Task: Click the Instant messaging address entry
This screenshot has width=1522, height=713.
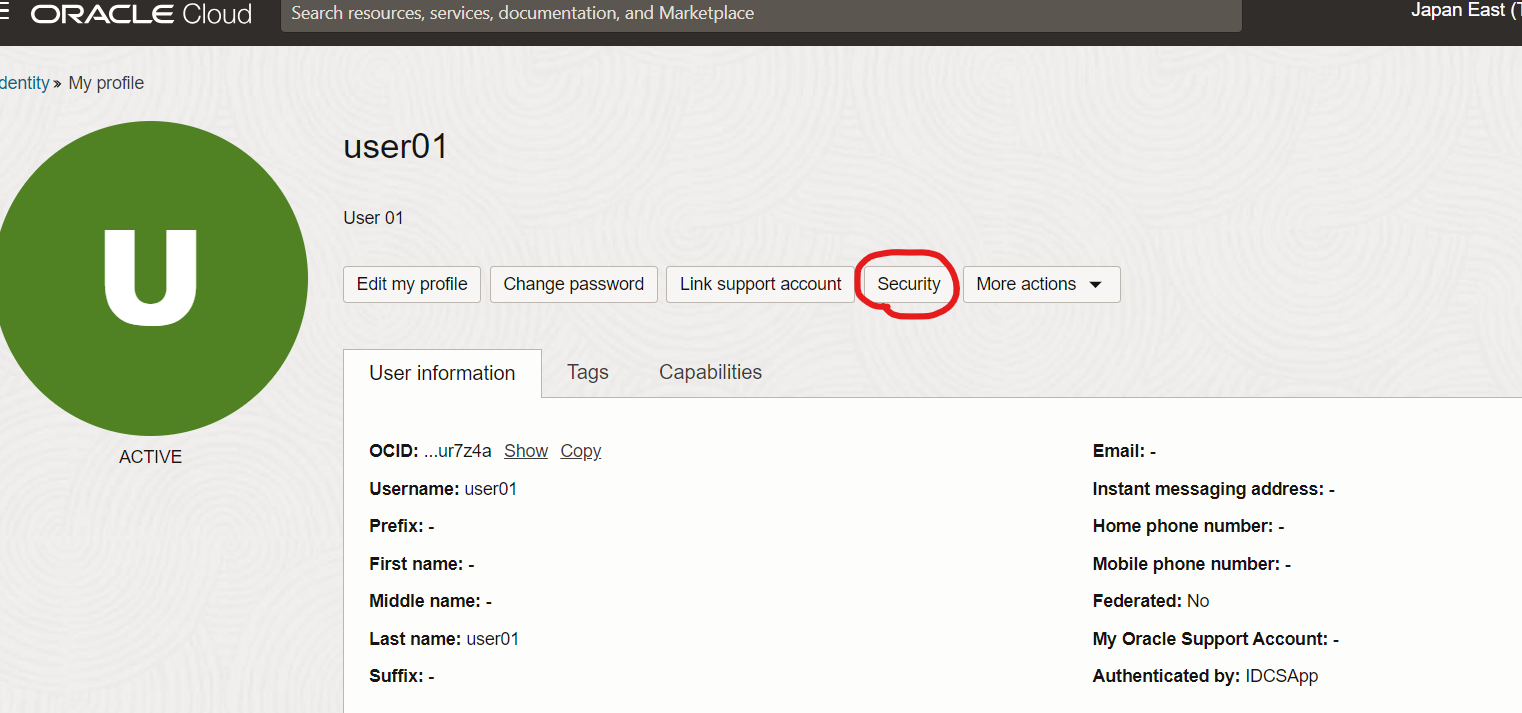Action: [x=1214, y=489]
